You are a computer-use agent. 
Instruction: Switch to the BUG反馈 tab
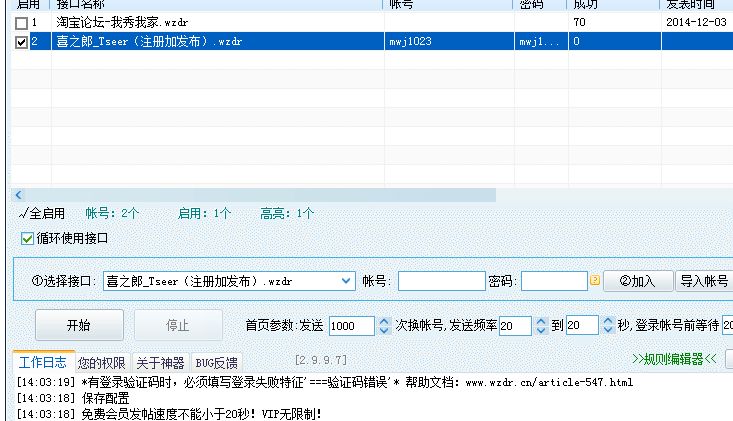pos(217,362)
